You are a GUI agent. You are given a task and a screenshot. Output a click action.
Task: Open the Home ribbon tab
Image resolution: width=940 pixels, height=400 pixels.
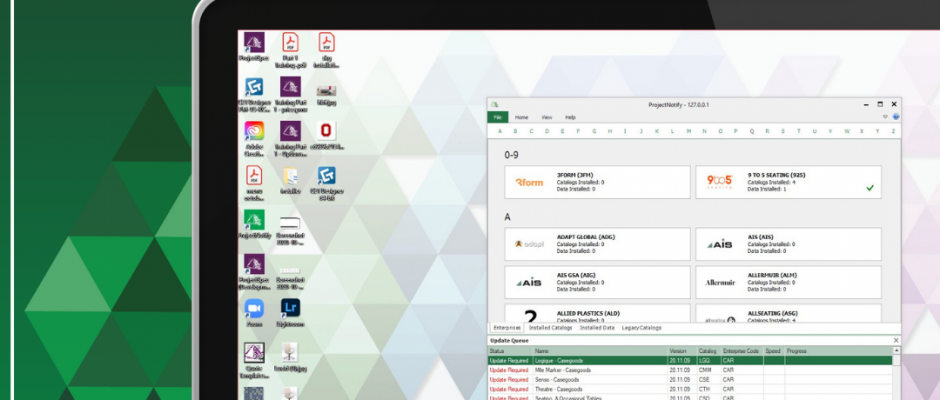(x=522, y=118)
